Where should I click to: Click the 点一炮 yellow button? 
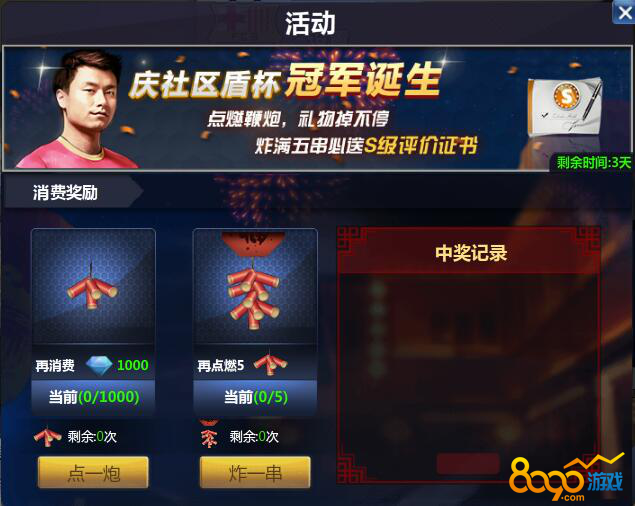(x=93, y=472)
